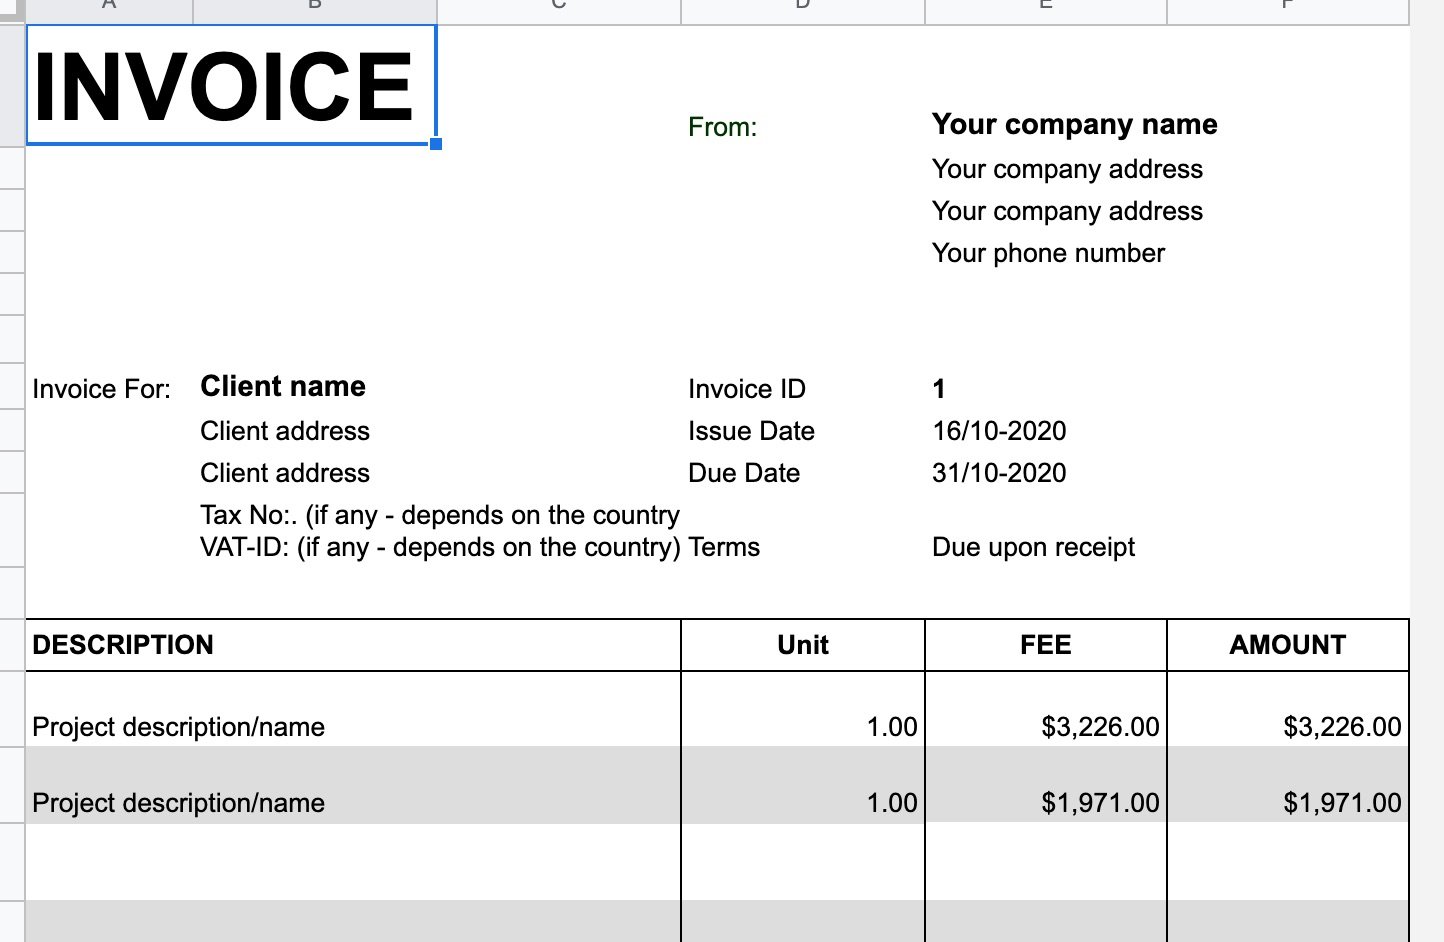The height and width of the screenshot is (942, 1444).
Task: Select column F header
Action: [1286, 7]
